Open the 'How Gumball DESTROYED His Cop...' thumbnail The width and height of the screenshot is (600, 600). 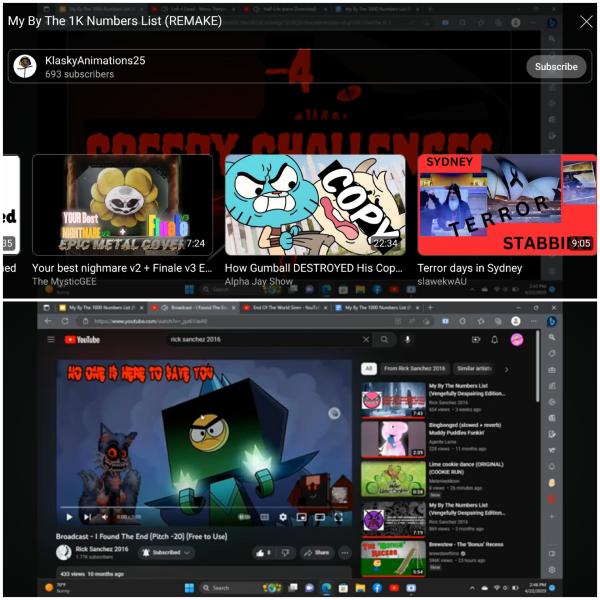[x=315, y=205]
